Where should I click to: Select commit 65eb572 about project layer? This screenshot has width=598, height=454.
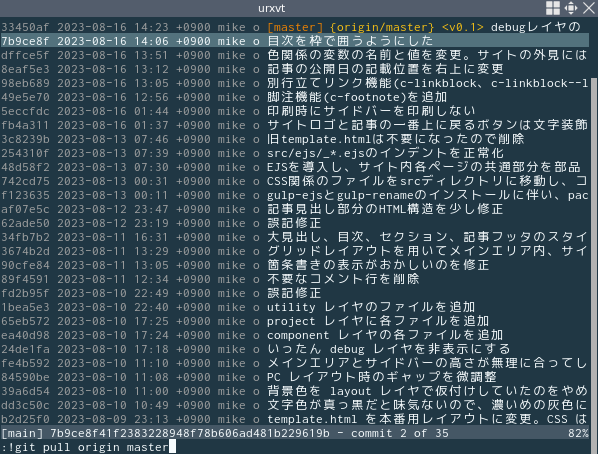click(x=294, y=321)
